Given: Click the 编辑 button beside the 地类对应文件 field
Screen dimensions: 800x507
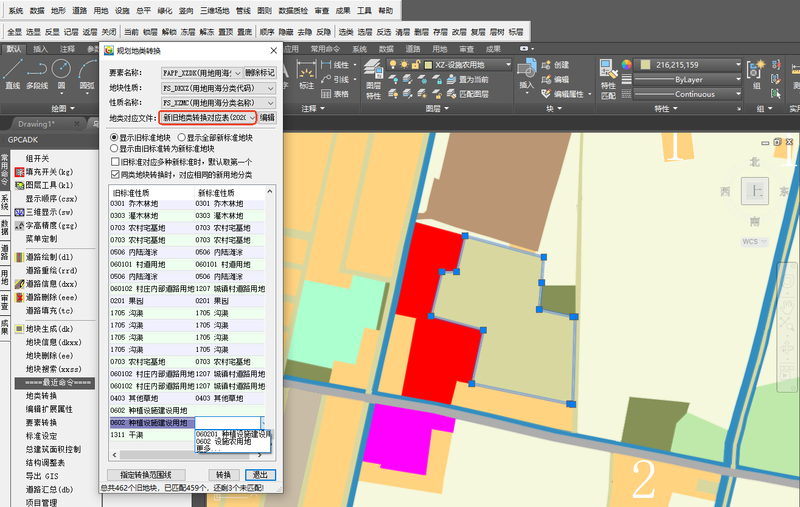Looking at the screenshot, I should (267, 118).
